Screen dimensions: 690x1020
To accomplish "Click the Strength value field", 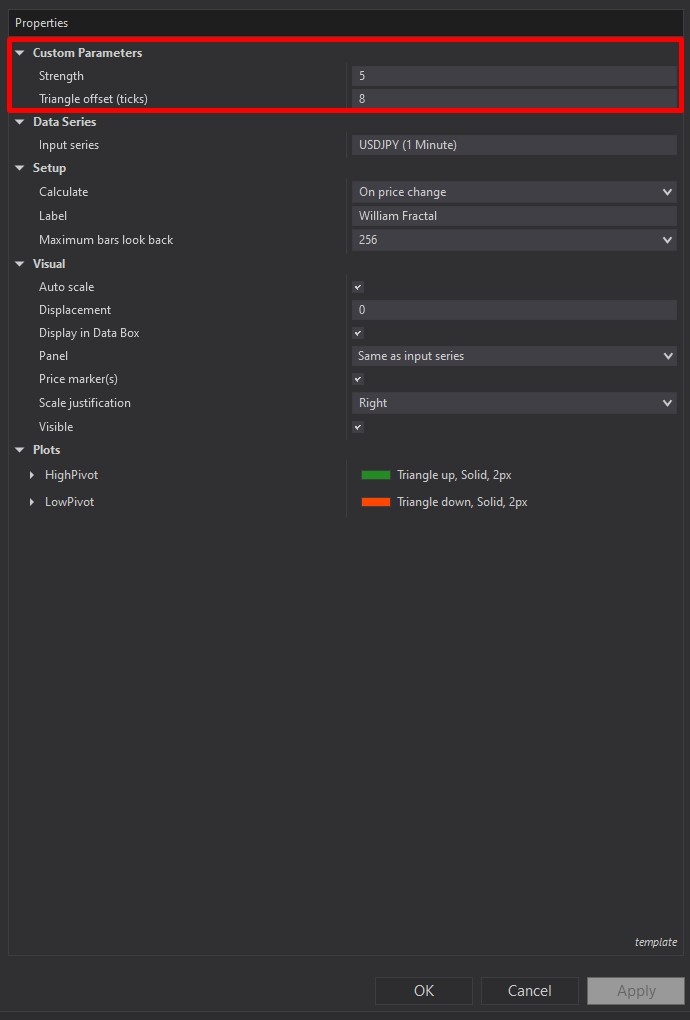I will point(514,76).
